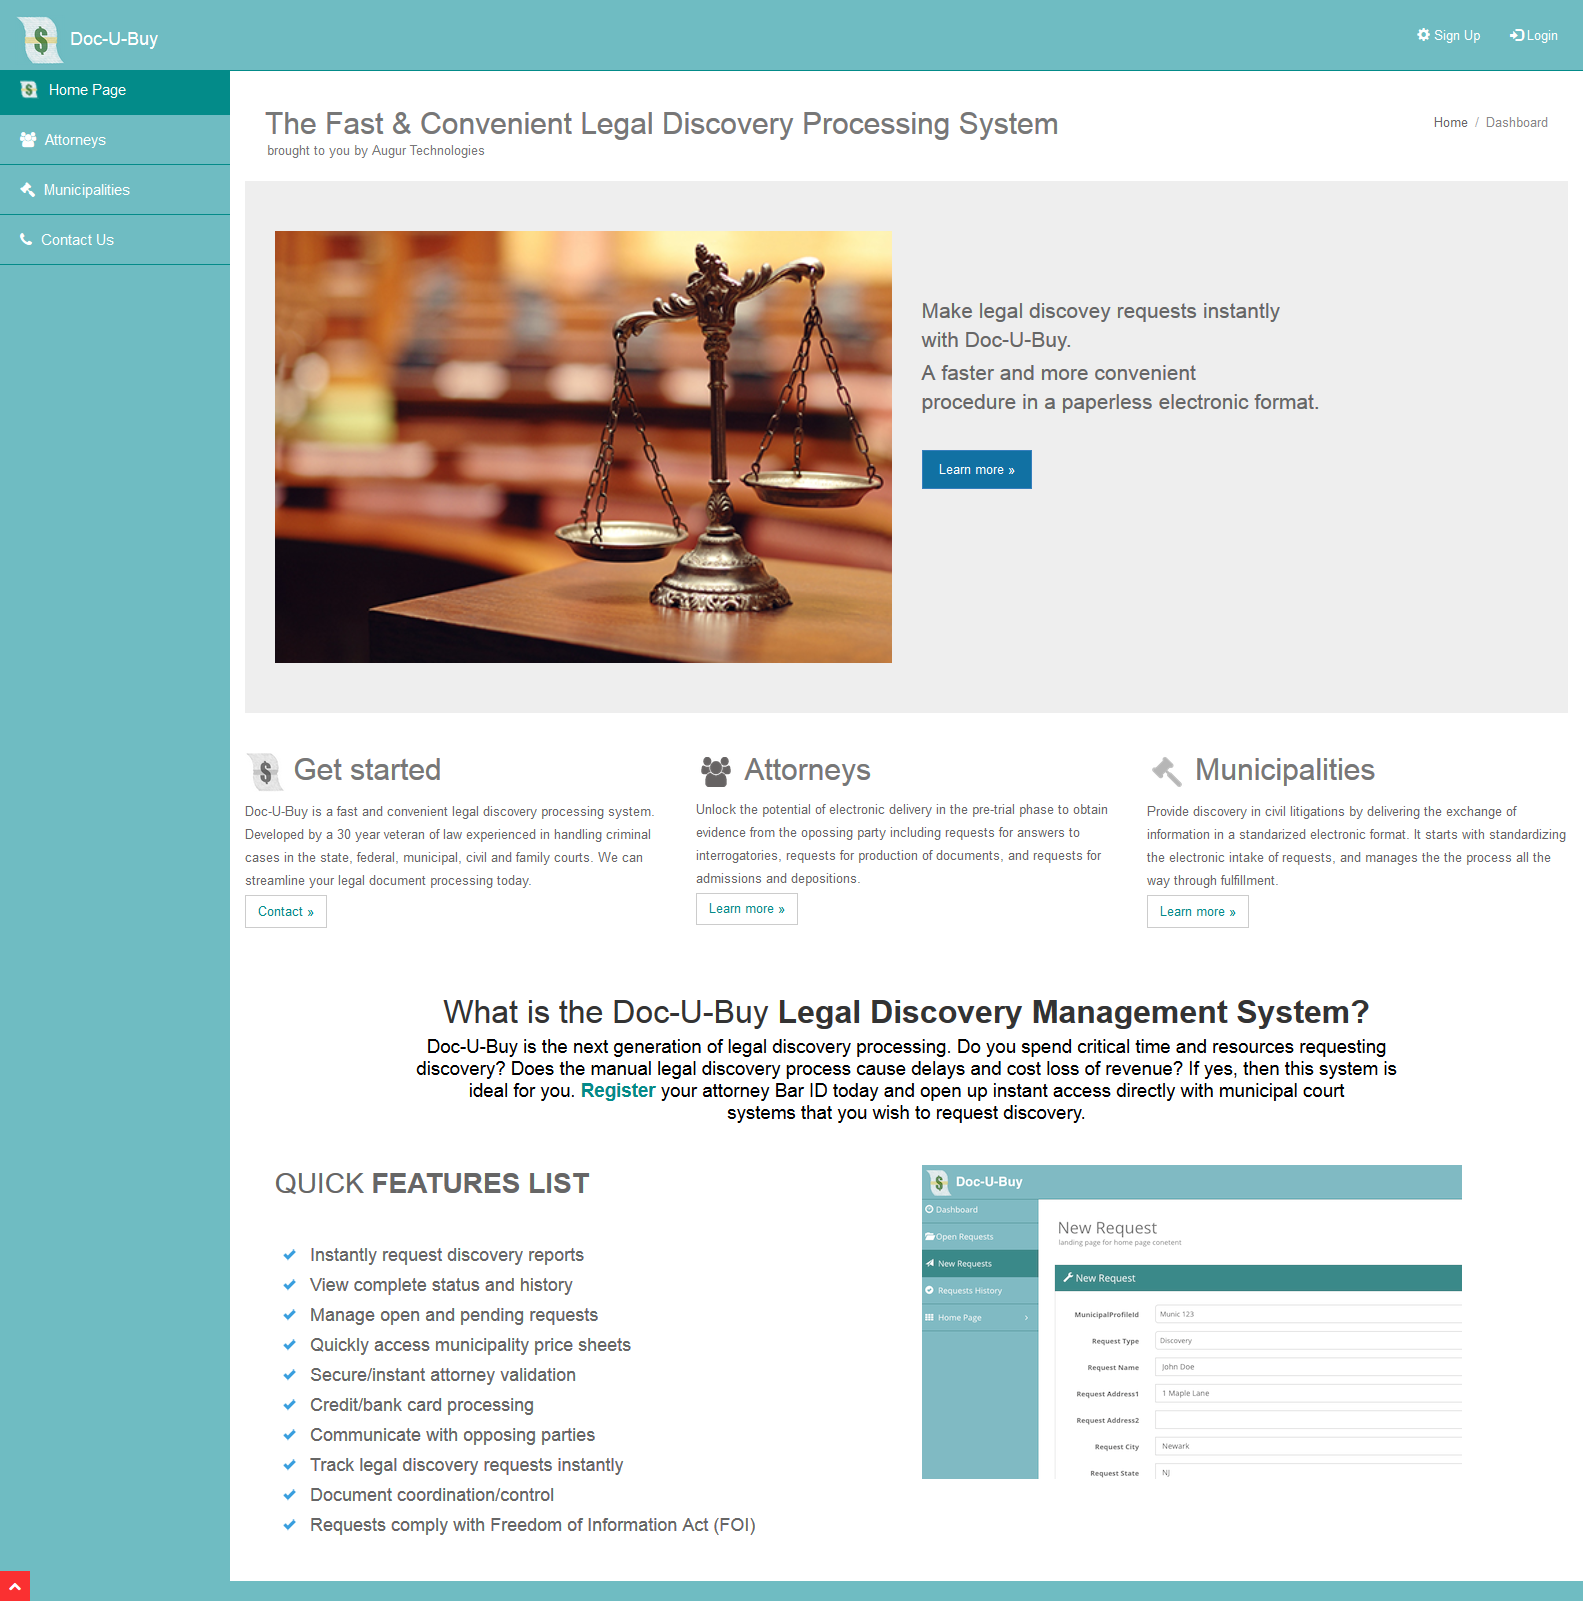Screen dimensions: 1583x1601
Task: Click Learn more under Municipalities section
Action: click(x=1197, y=912)
